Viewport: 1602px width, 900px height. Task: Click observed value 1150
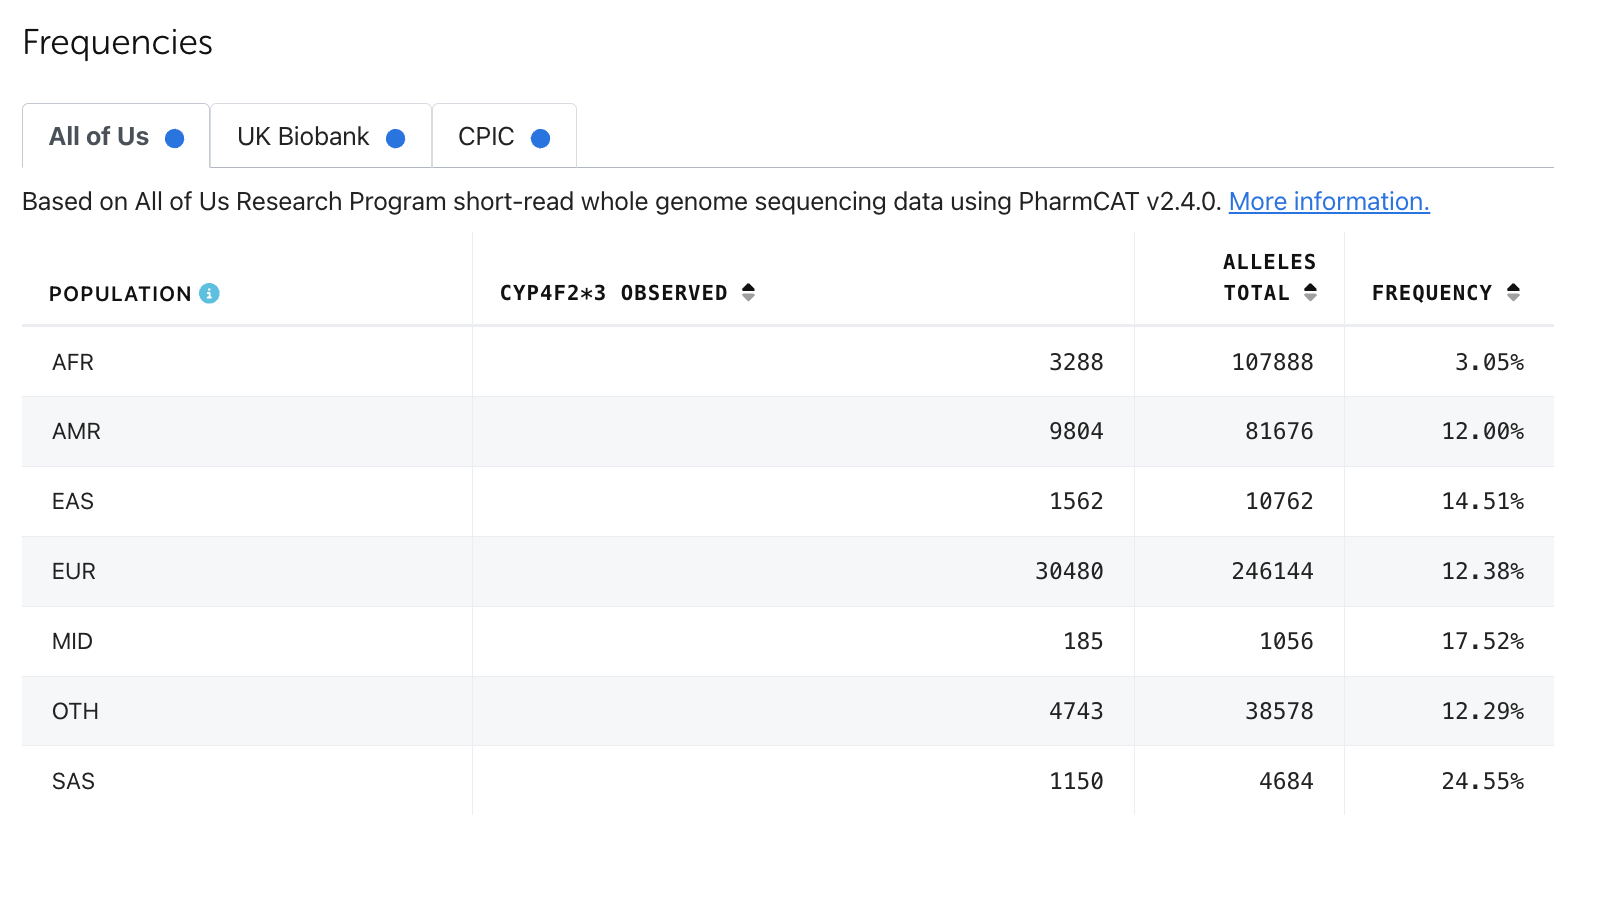pyautogui.click(x=1076, y=781)
